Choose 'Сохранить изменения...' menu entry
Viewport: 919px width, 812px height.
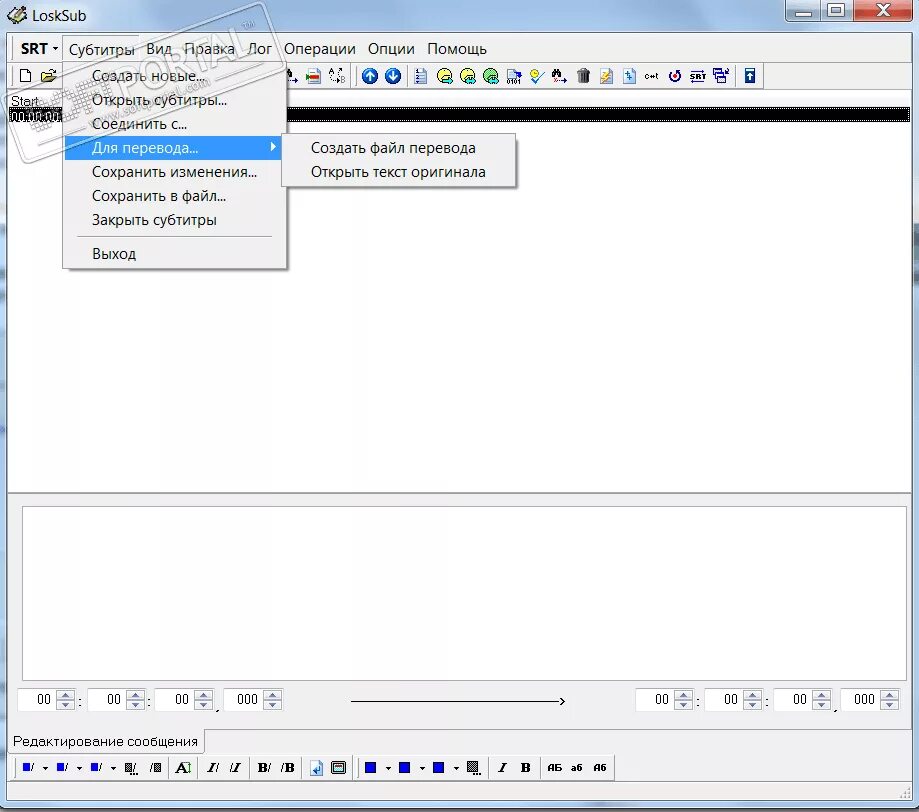pyautogui.click(x=174, y=172)
